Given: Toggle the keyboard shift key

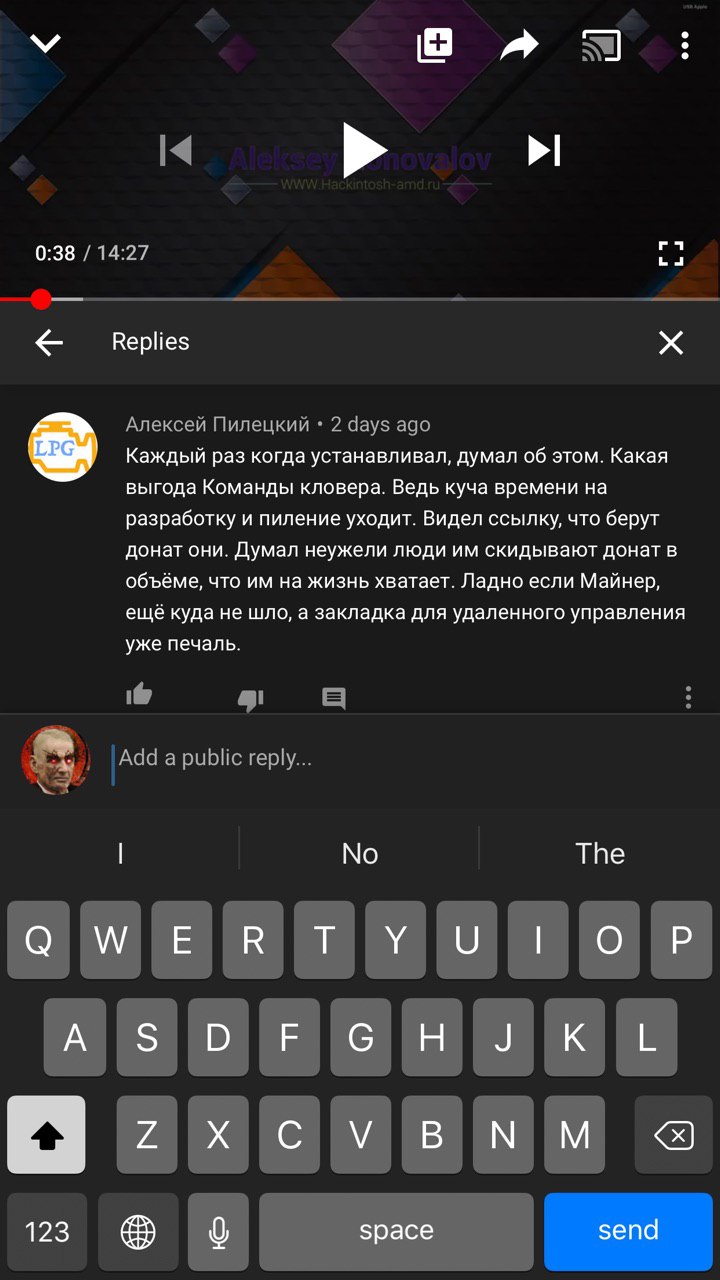Looking at the screenshot, I should coord(46,1135).
